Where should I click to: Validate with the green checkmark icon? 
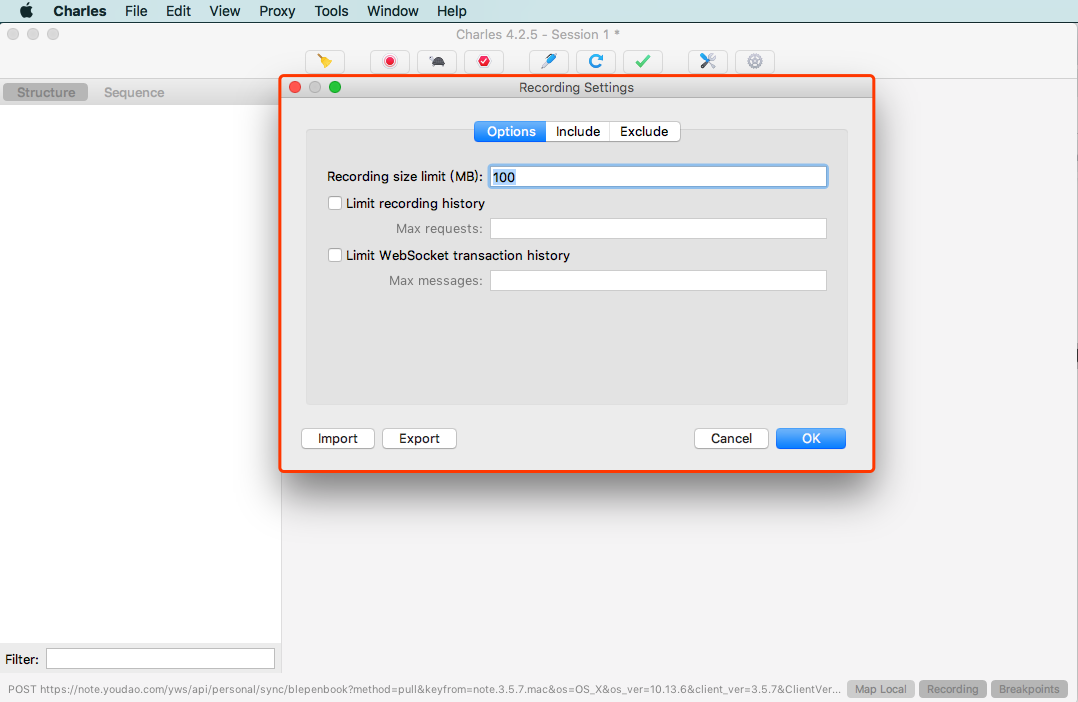[x=643, y=61]
